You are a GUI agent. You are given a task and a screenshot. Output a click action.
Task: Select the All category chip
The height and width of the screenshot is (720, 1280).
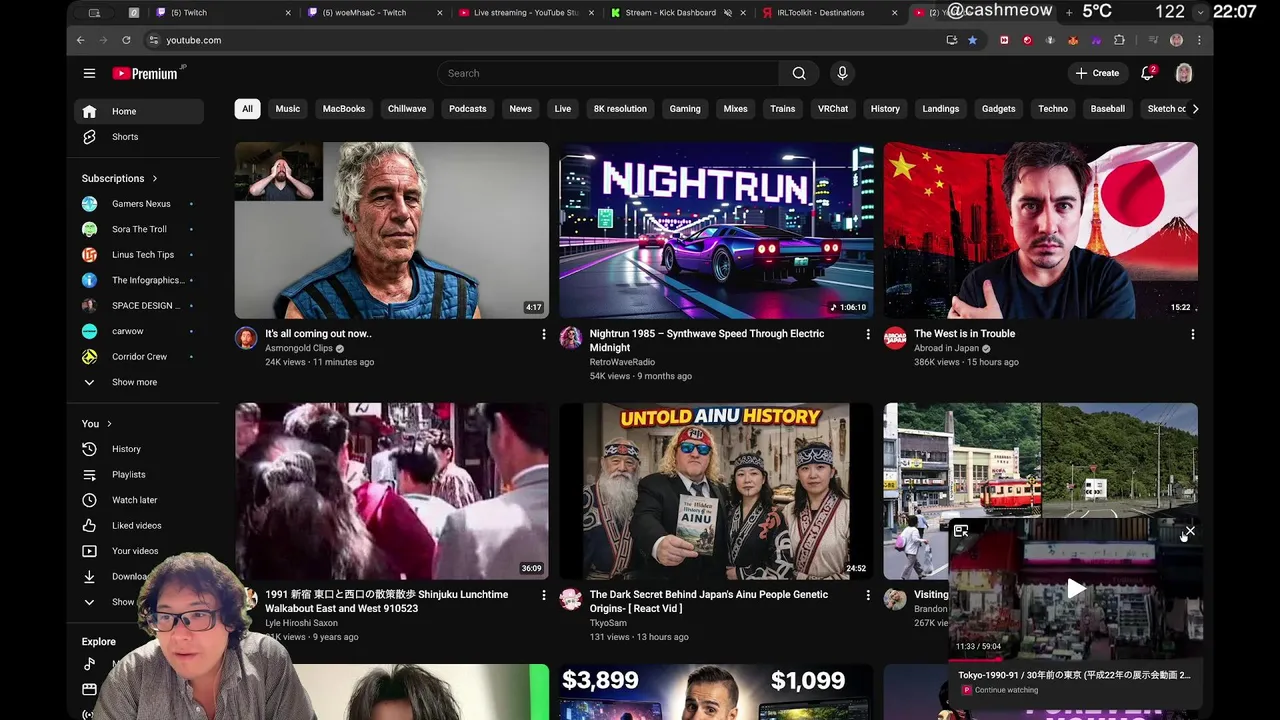[x=247, y=109]
